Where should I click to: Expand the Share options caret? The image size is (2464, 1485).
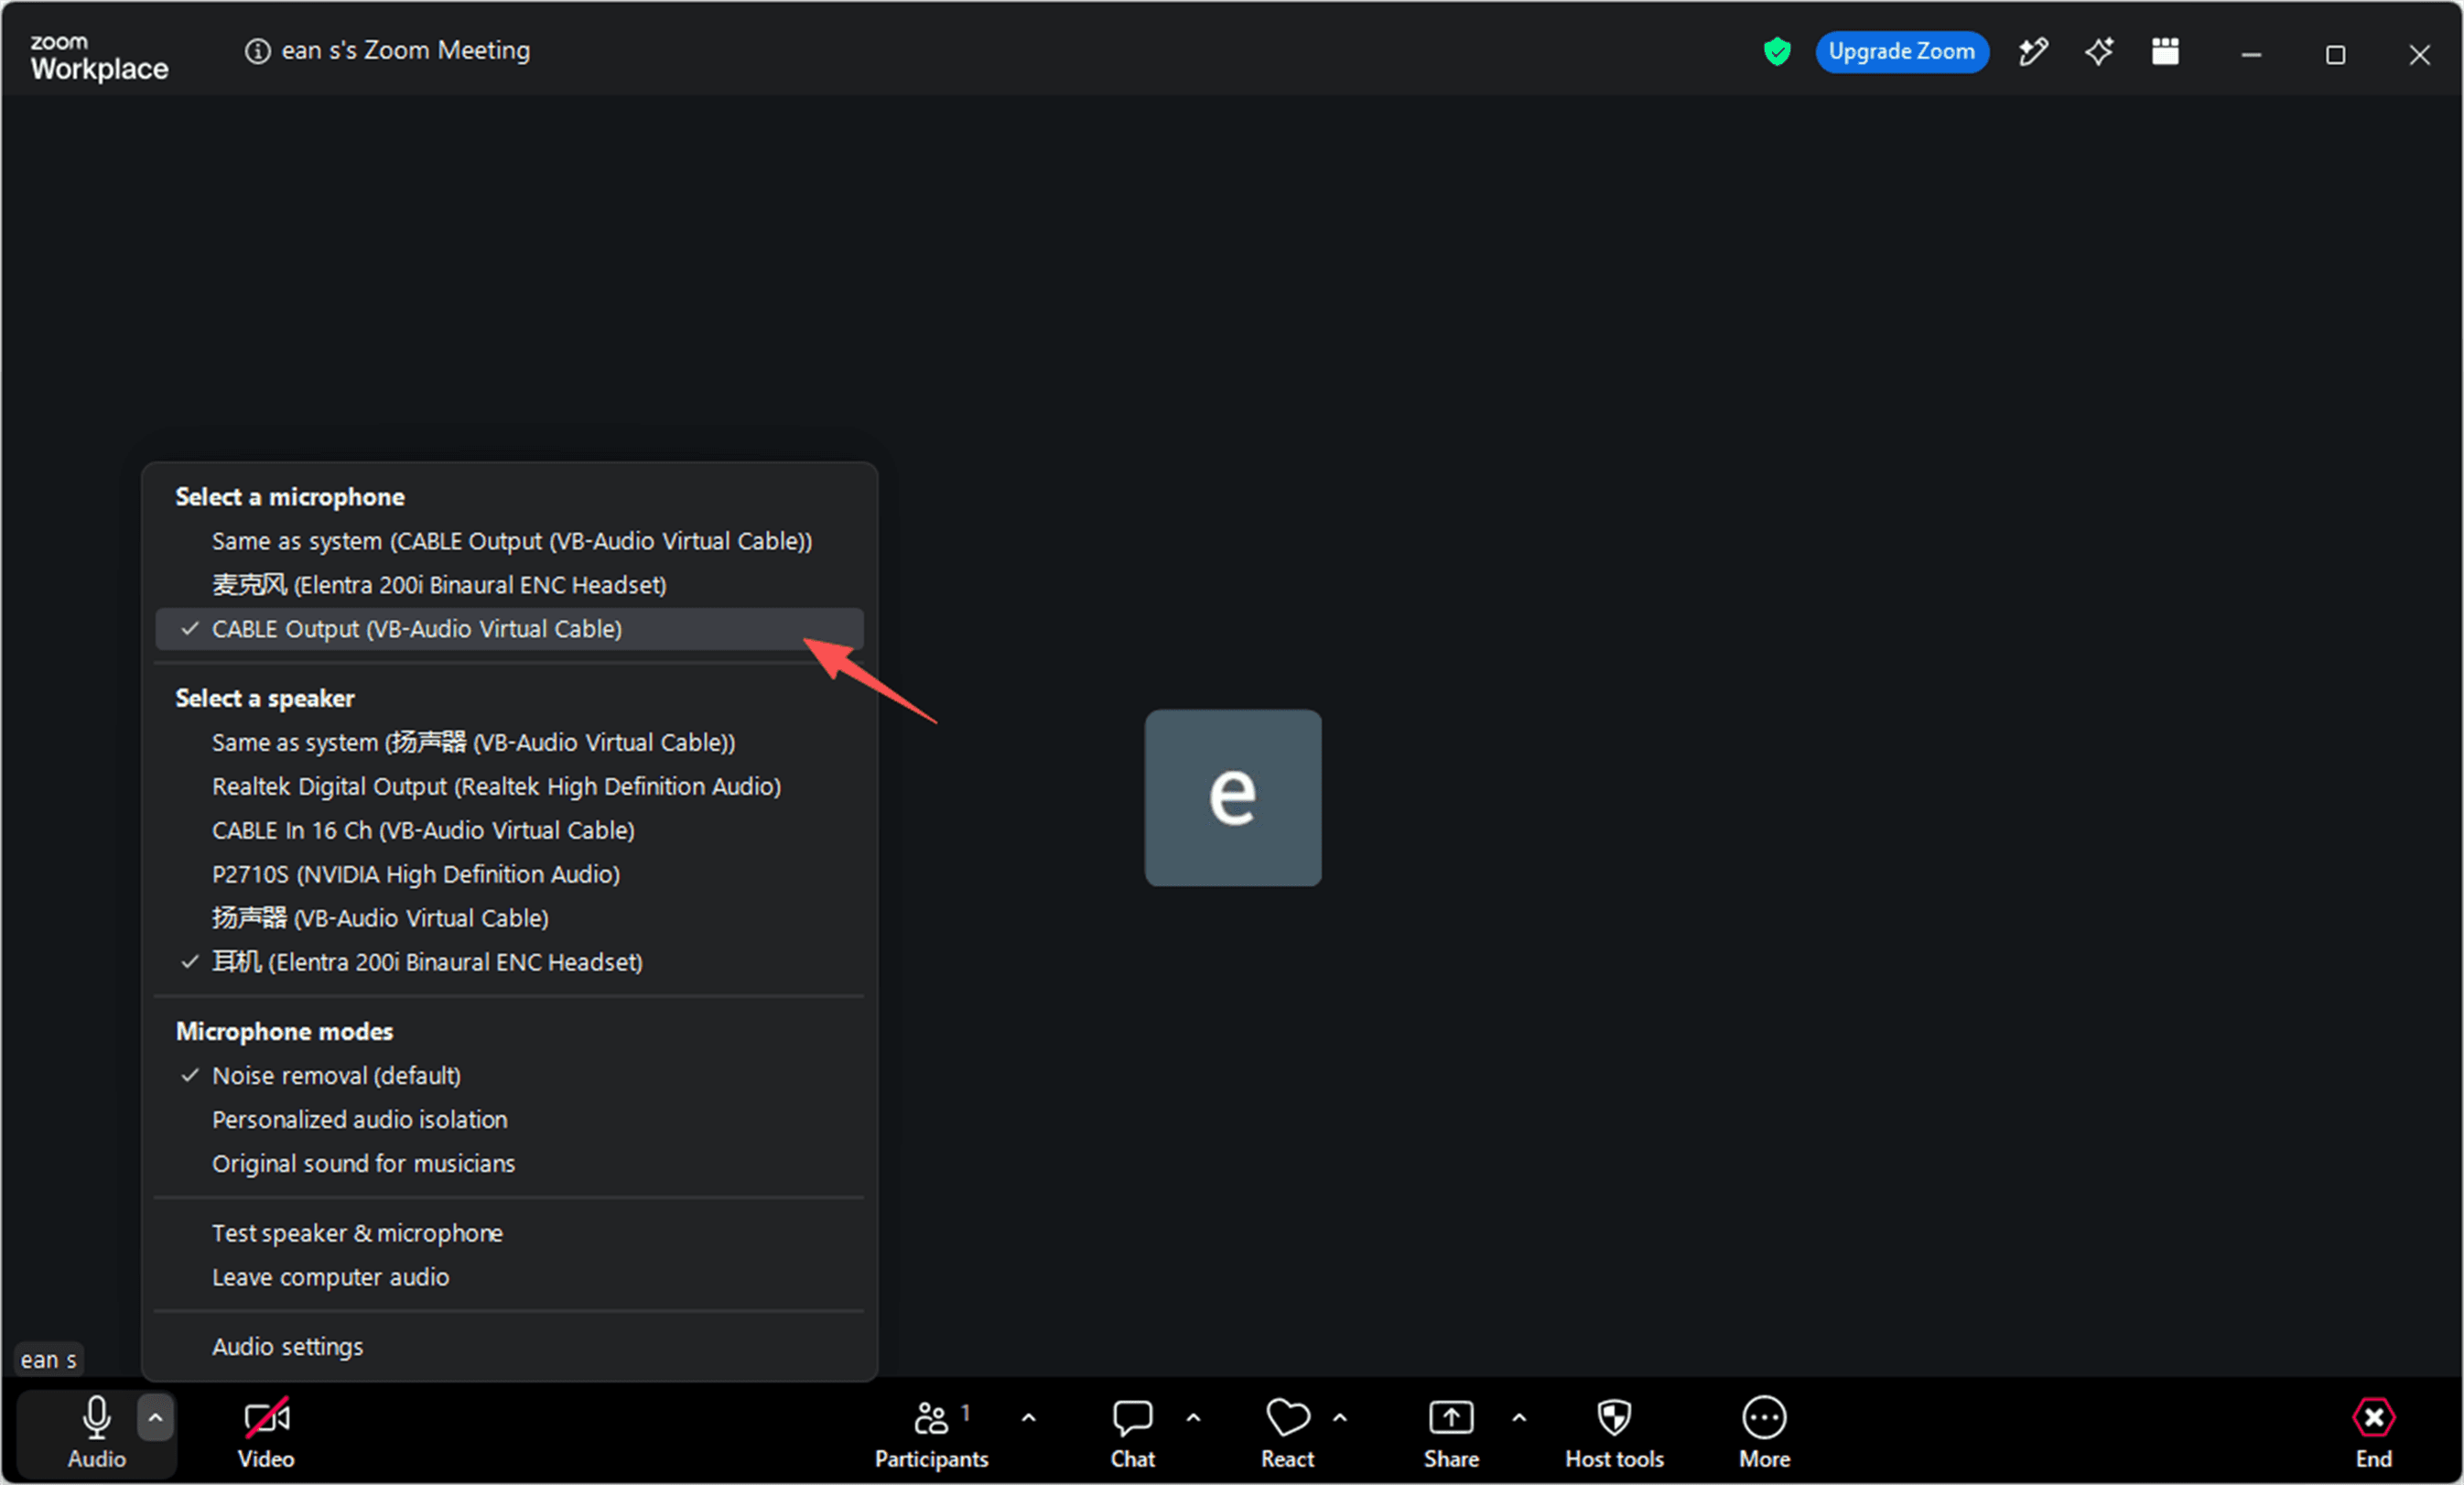point(1519,1417)
